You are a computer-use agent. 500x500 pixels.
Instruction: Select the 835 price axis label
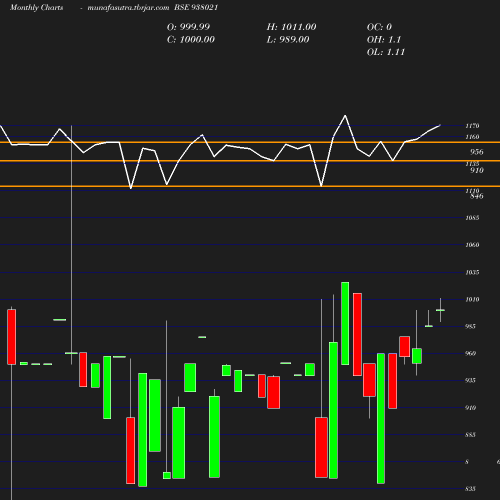coord(470,489)
